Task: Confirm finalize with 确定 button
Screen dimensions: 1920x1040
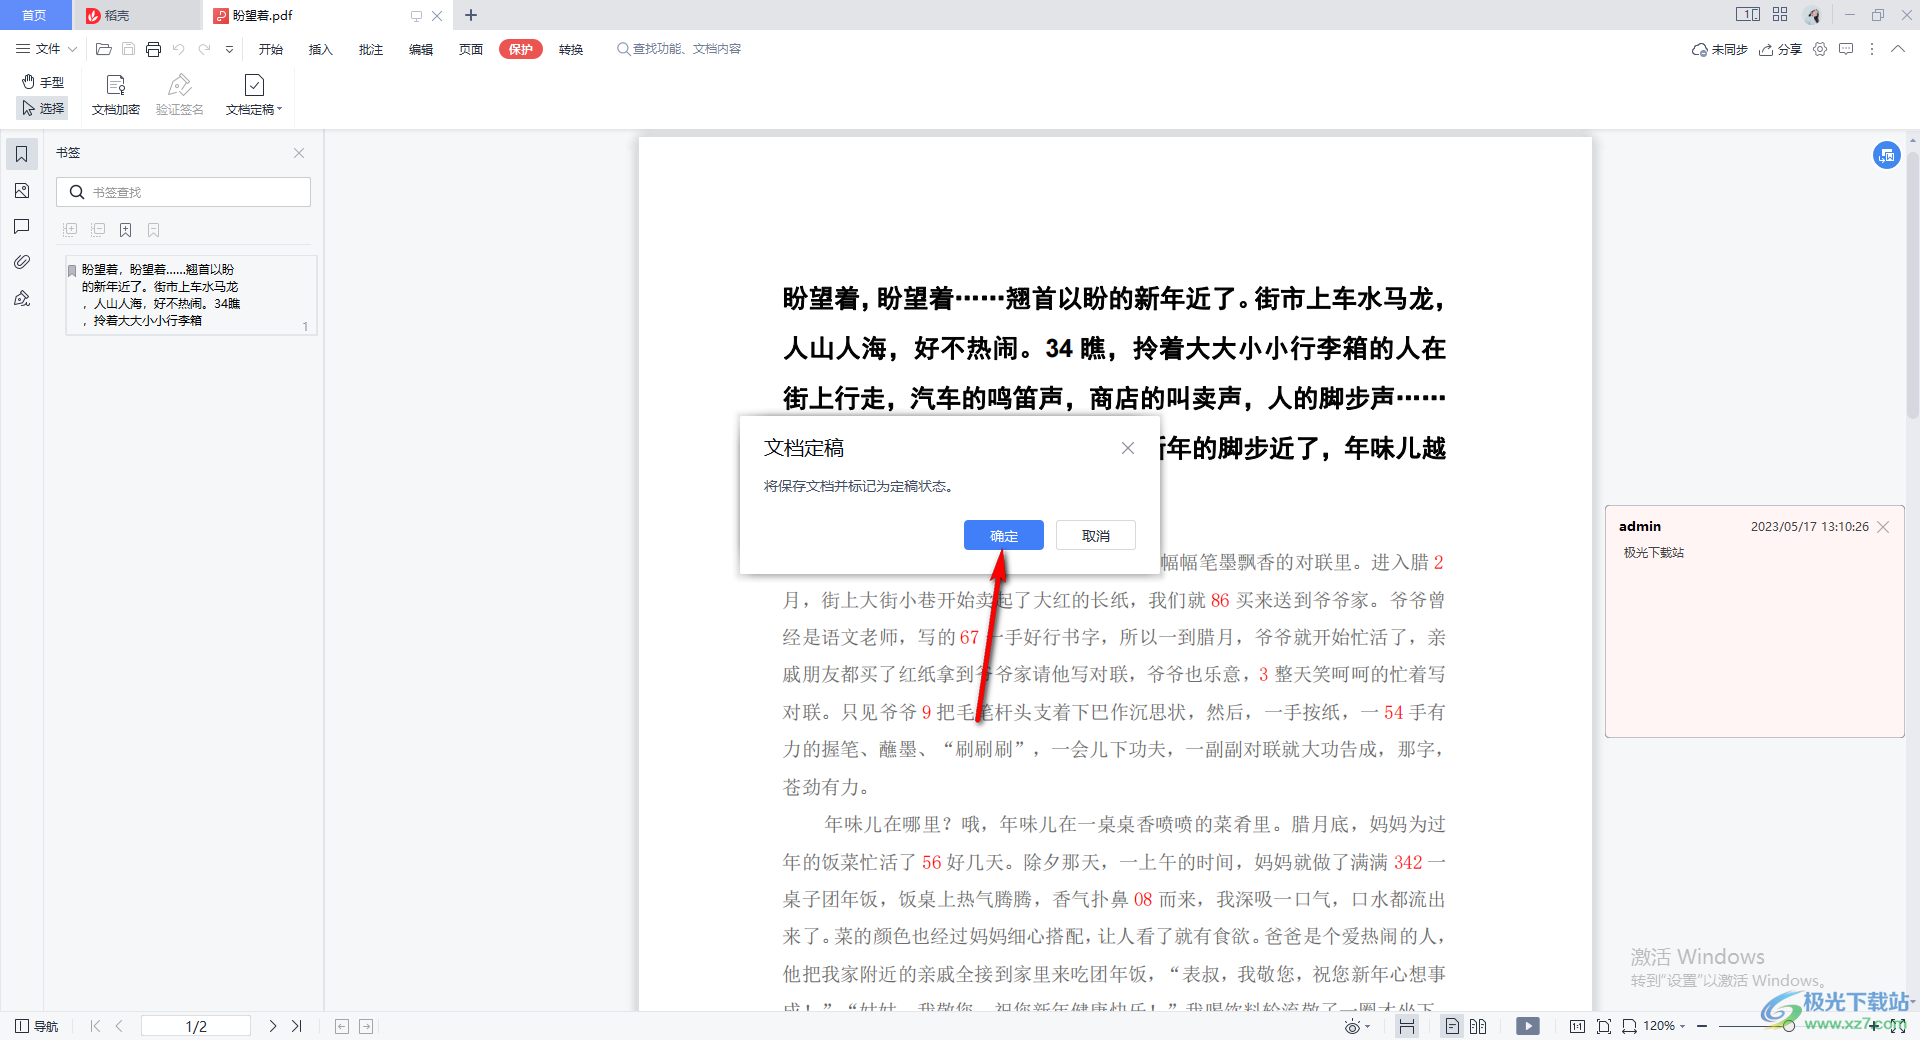Action: click(x=1004, y=535)
